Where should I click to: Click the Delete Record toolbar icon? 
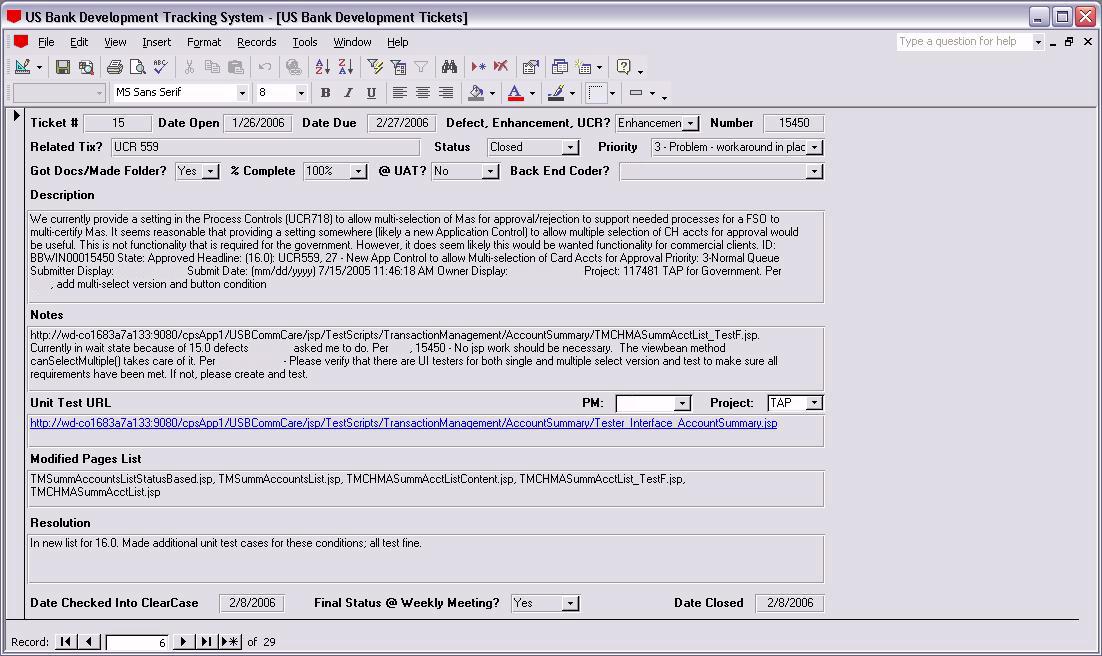tap(500, 67)
